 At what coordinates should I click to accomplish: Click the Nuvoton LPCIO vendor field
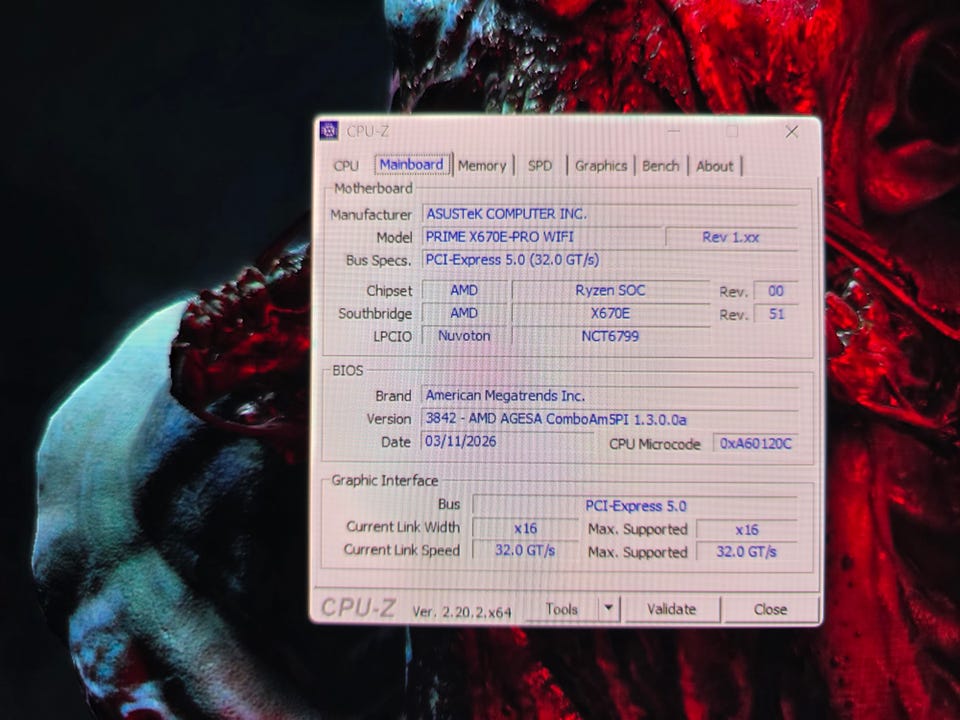click(x=464, y=336)
